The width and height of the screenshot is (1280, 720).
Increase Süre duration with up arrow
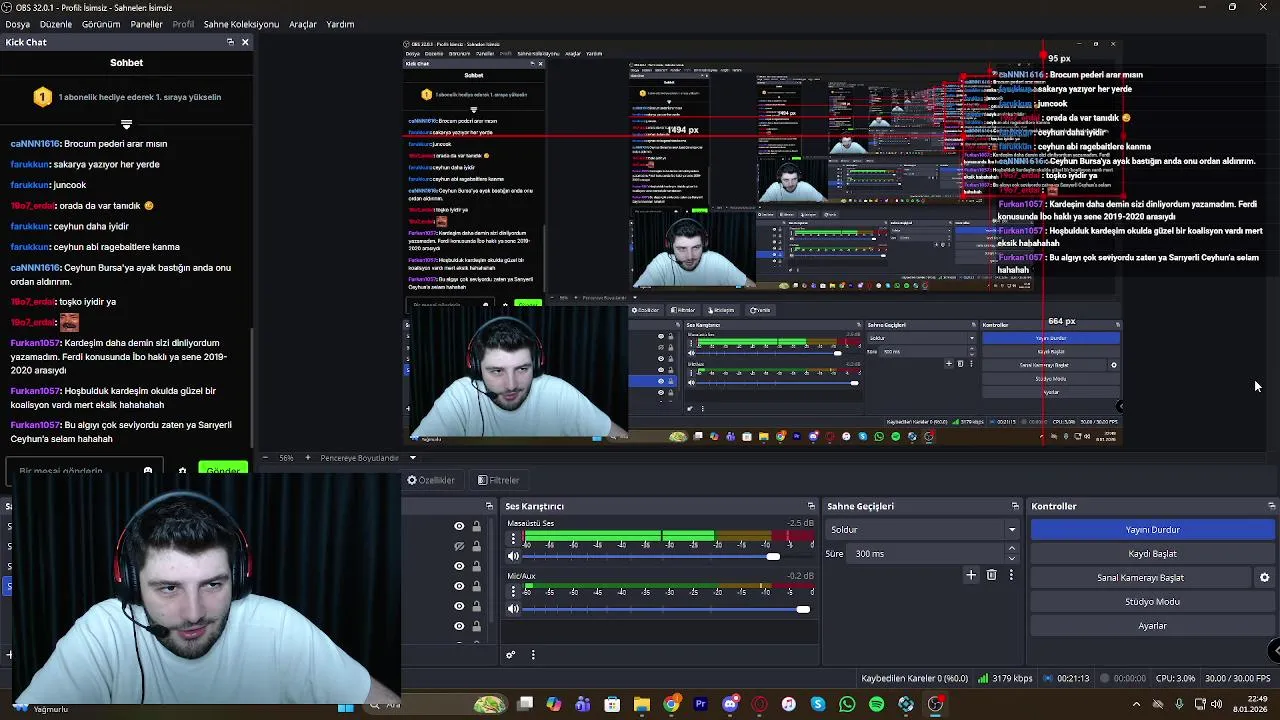(1012, 549)
